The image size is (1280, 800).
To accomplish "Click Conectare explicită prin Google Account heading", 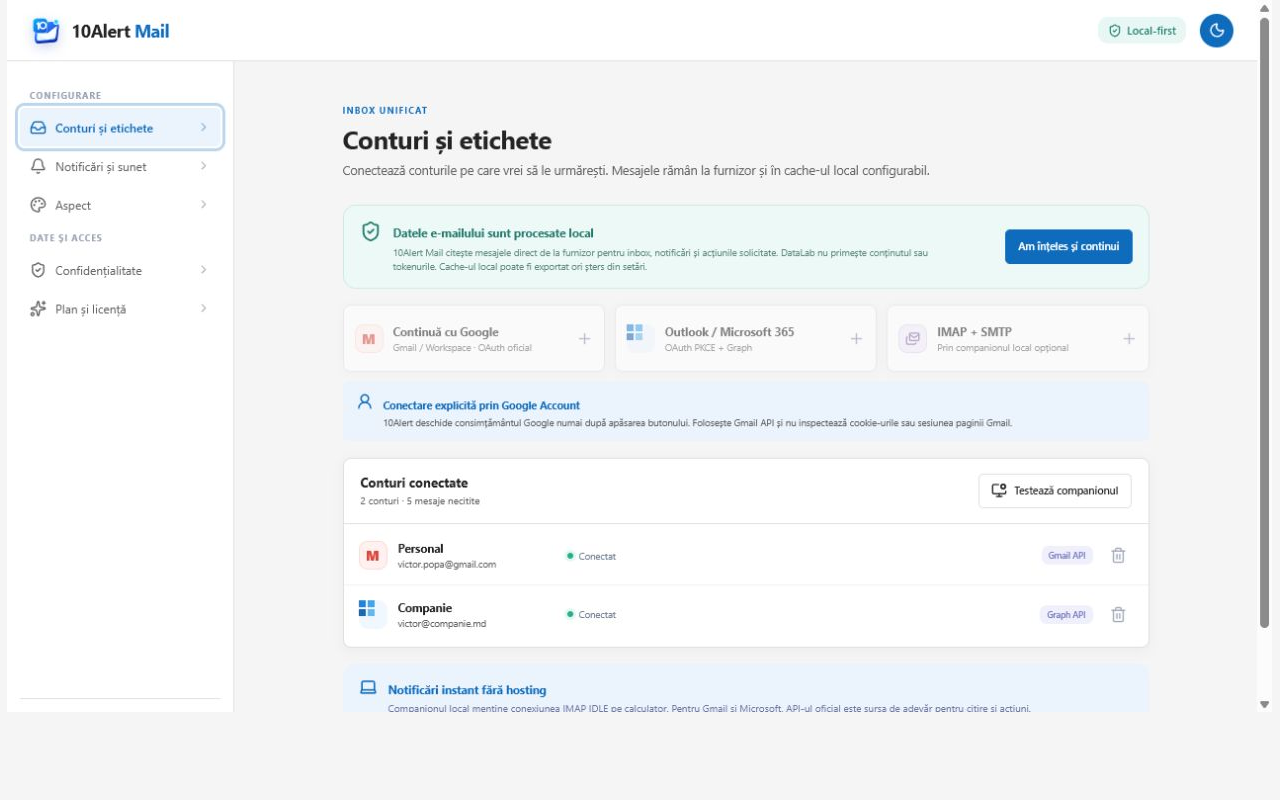I will [481, 406].
